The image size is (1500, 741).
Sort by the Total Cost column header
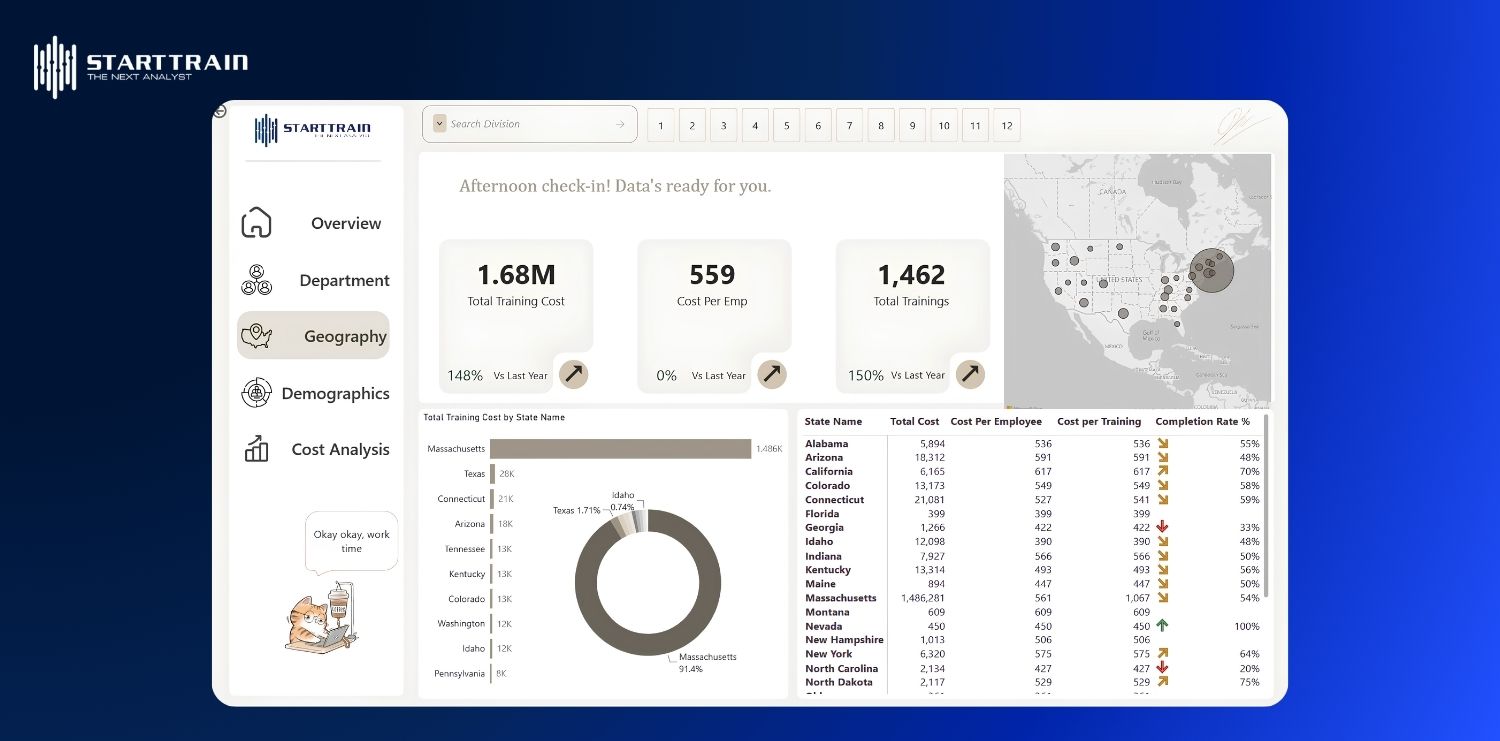click(914, 422)
